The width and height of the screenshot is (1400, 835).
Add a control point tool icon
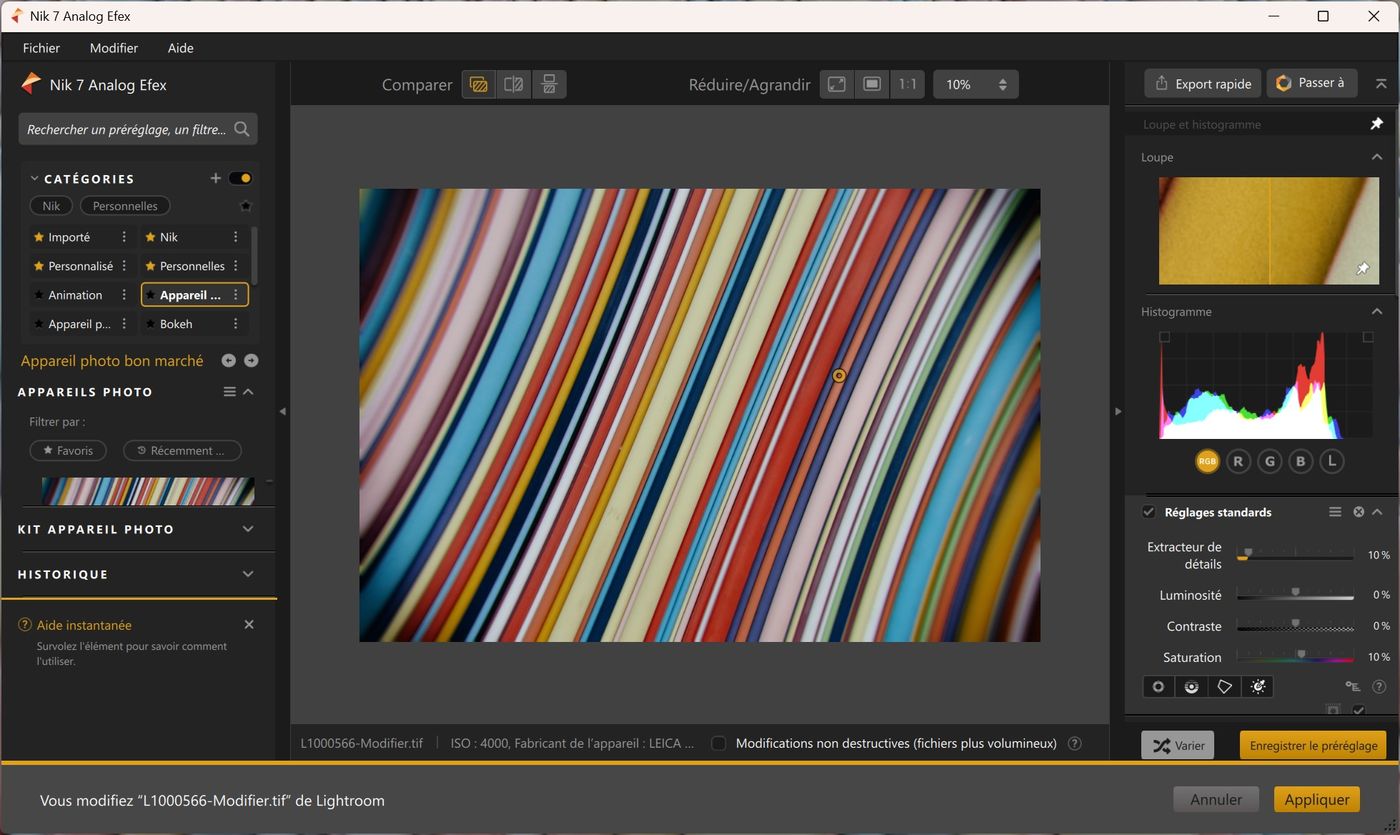[x=1158, y=687]
